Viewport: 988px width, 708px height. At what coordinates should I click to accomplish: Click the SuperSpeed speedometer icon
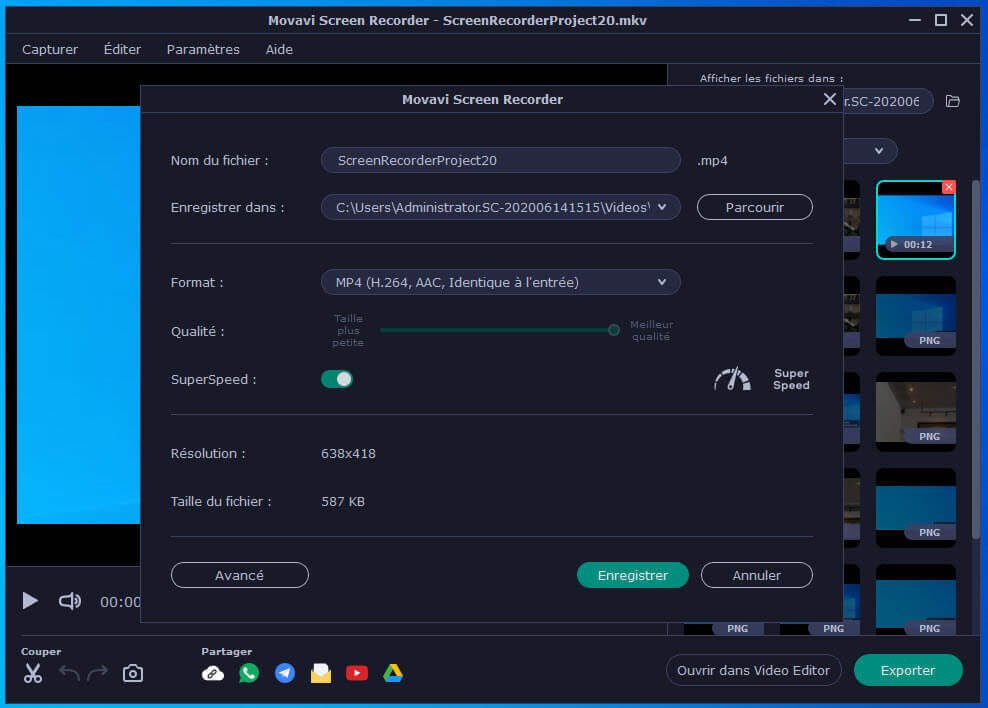tap(732, 379)
